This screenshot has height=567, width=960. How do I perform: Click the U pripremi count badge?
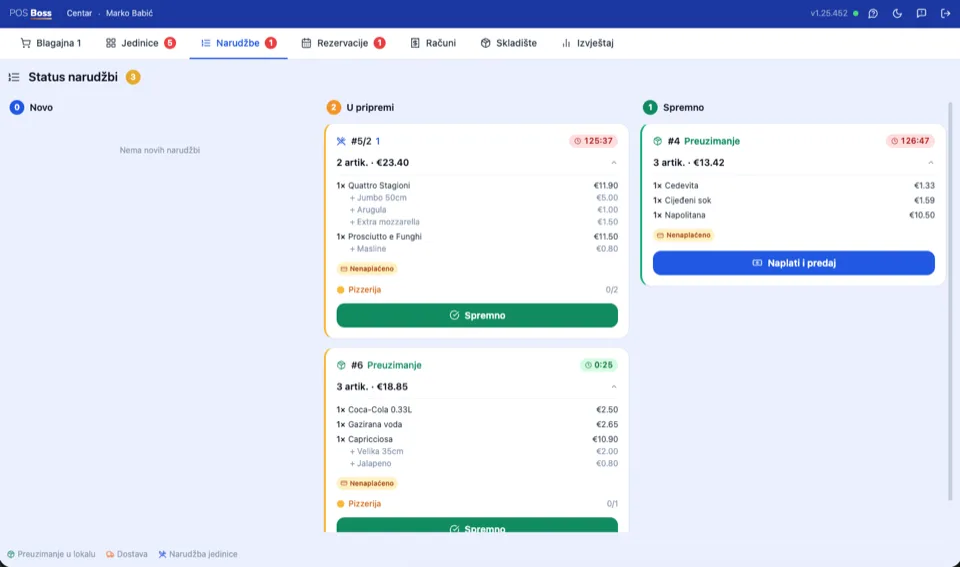click(x=333, y=107)
